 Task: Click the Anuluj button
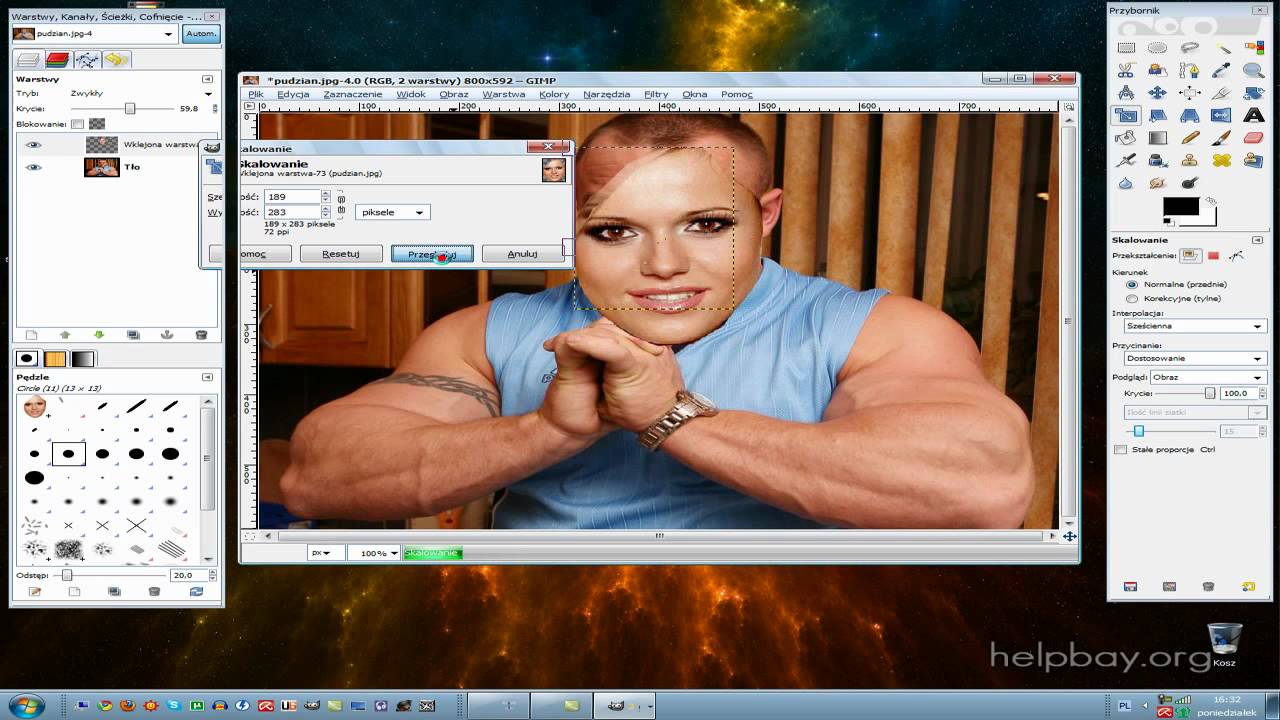click(x=523, y=254)
